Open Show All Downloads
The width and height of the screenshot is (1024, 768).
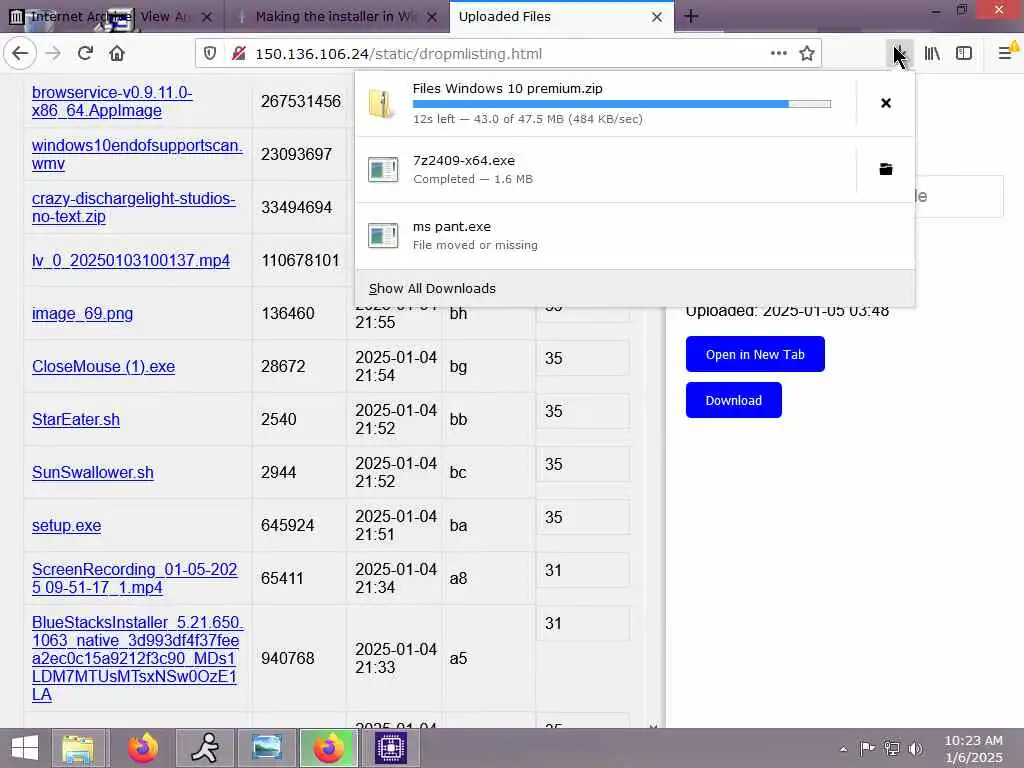(x=432, y=289)
